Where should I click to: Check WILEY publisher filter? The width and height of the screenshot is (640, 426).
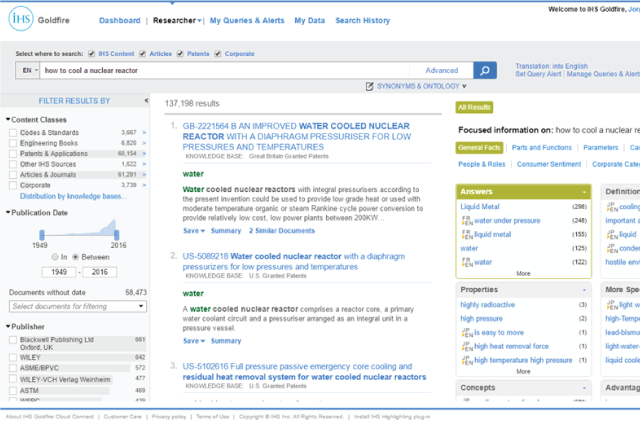coord(13,357)
